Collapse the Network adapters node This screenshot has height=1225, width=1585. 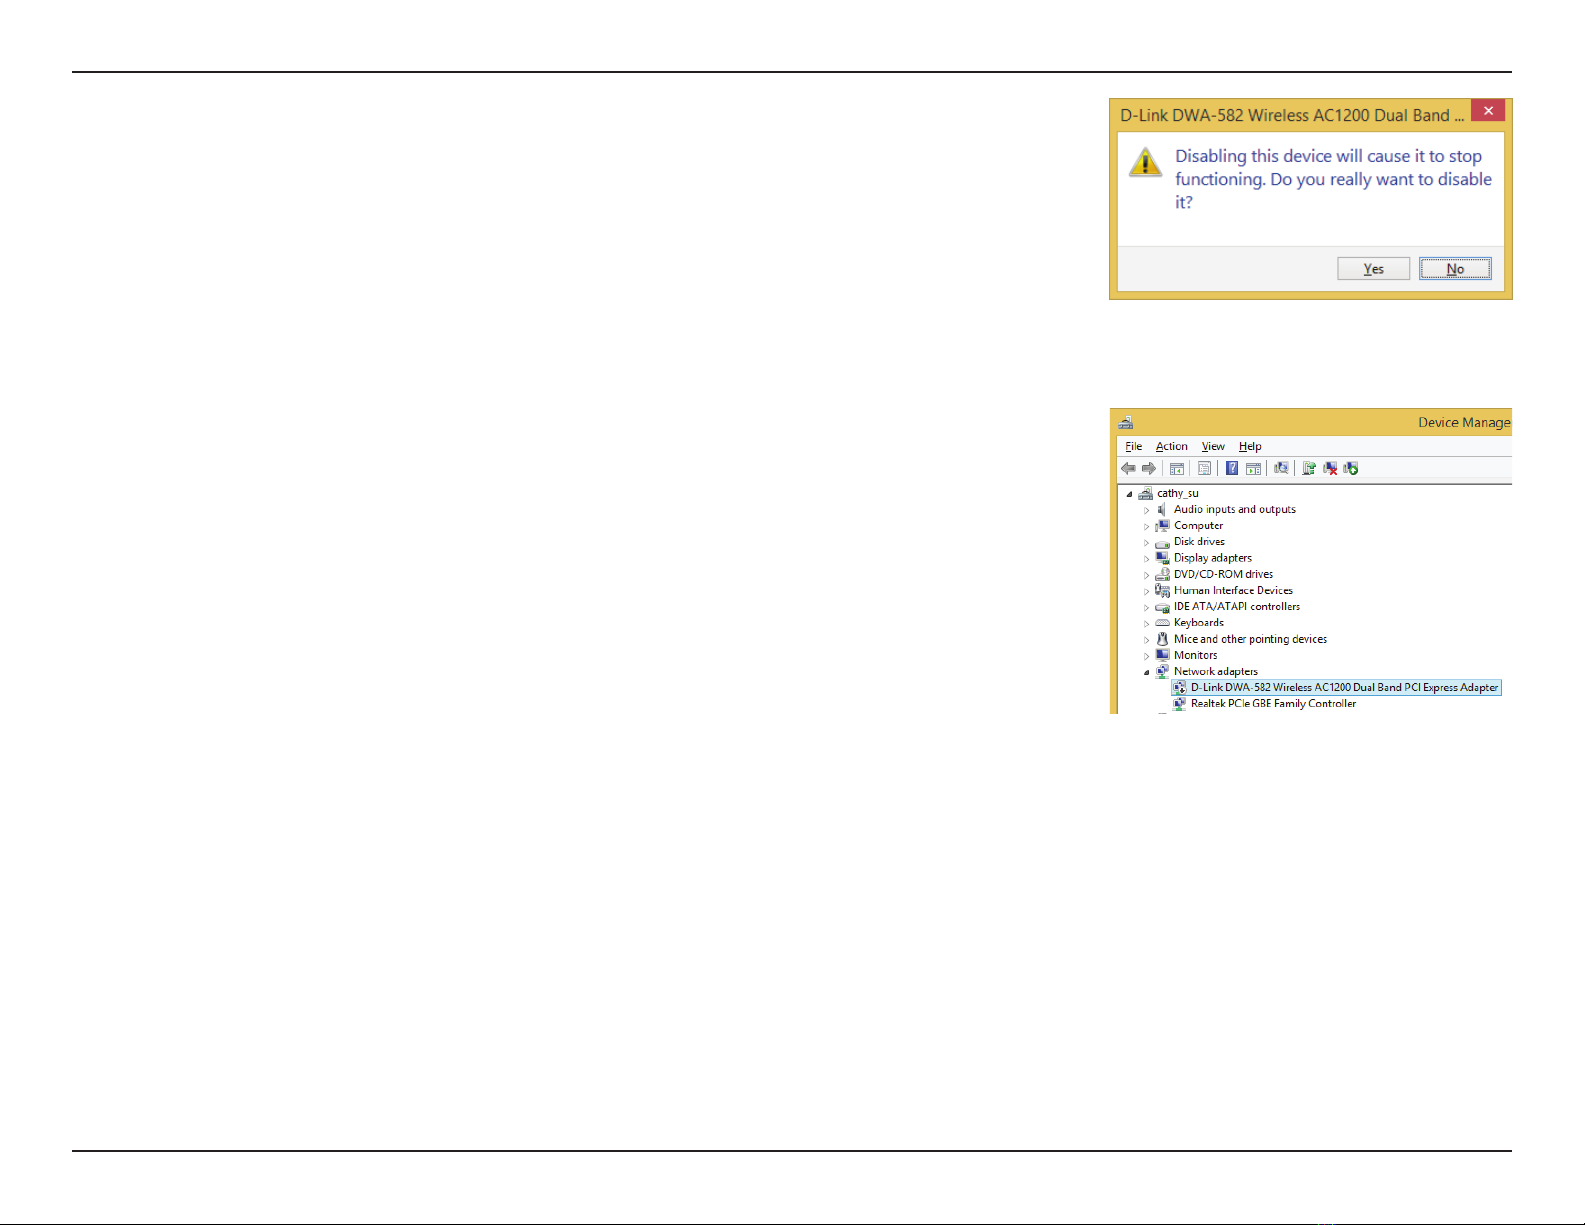coord(1147,672)
